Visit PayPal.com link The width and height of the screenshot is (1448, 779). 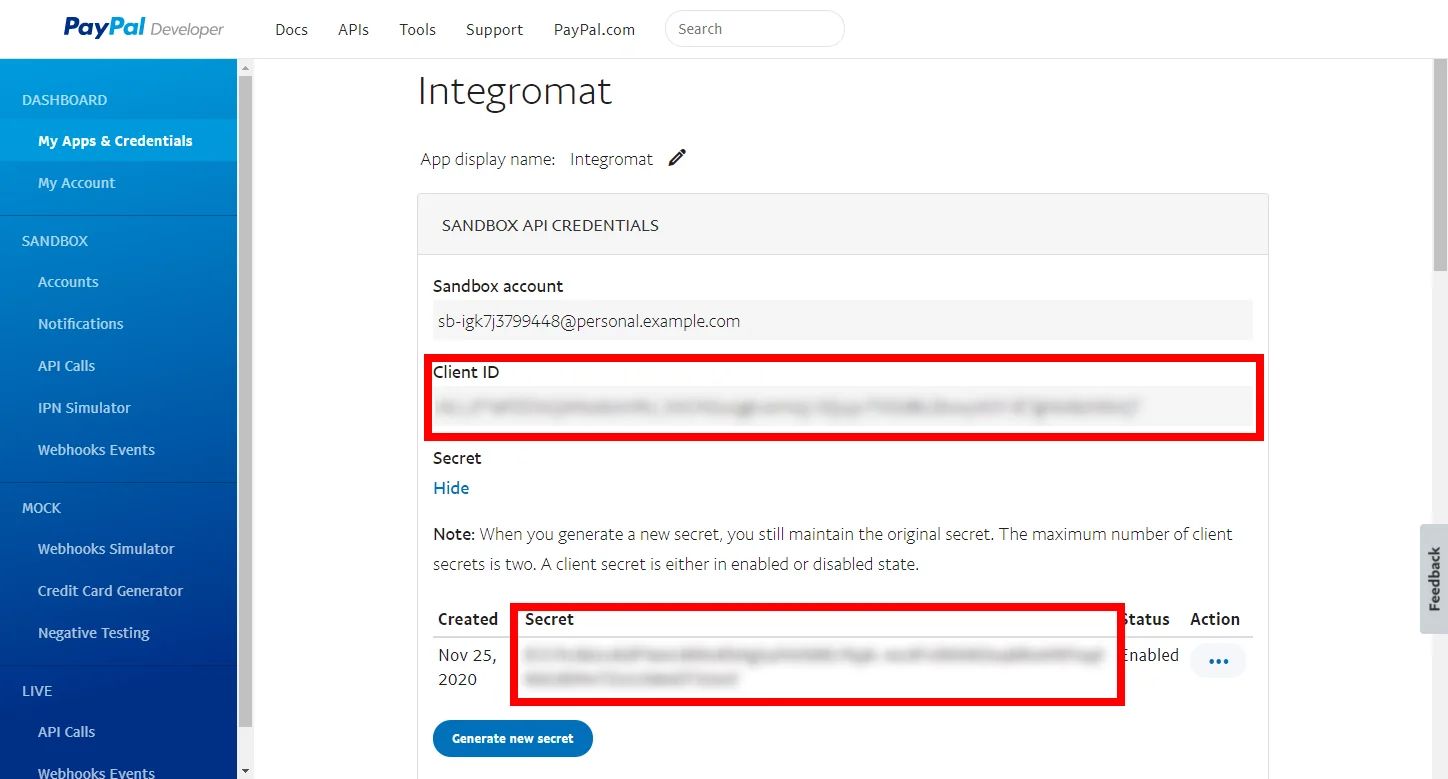click(x=594, y=29)
